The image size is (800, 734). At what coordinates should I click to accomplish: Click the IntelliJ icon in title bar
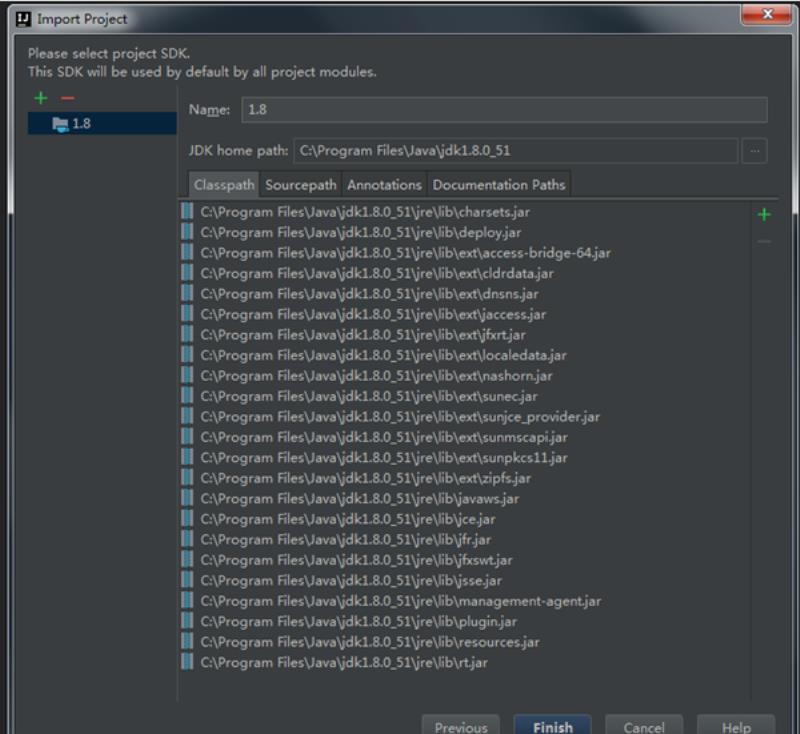tap(23, 19)
